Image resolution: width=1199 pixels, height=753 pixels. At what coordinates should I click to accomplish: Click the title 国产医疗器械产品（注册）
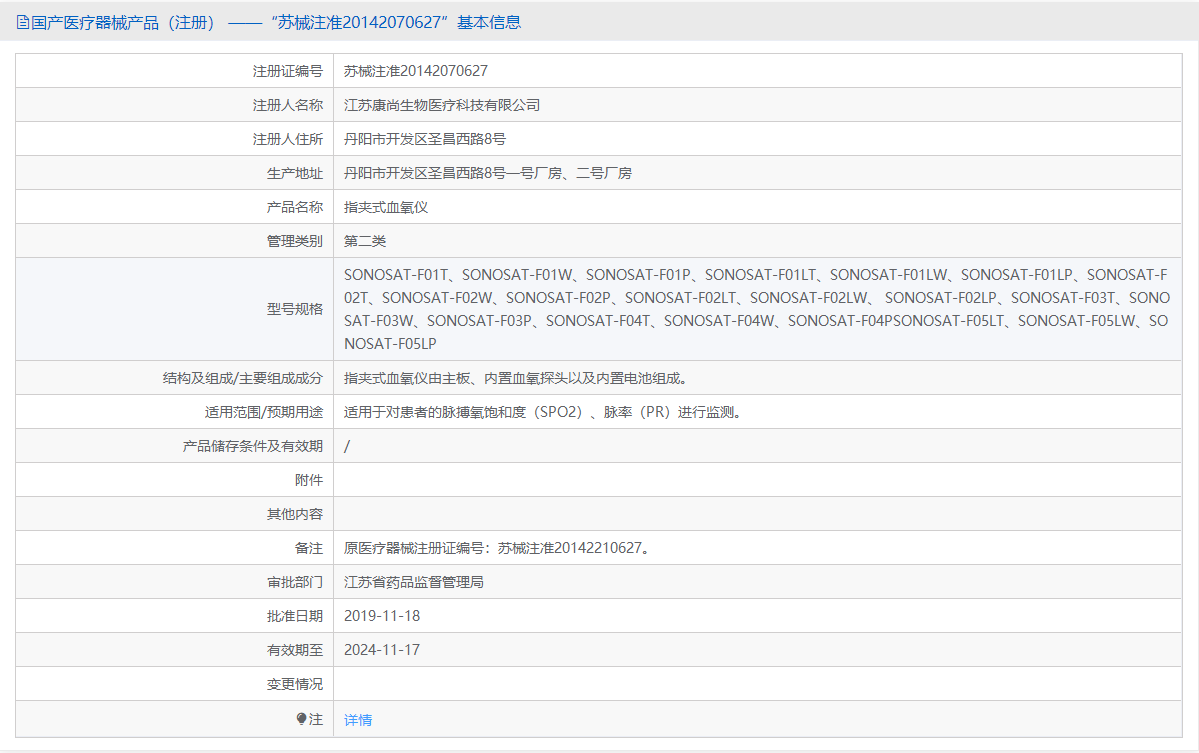[119, 21]
